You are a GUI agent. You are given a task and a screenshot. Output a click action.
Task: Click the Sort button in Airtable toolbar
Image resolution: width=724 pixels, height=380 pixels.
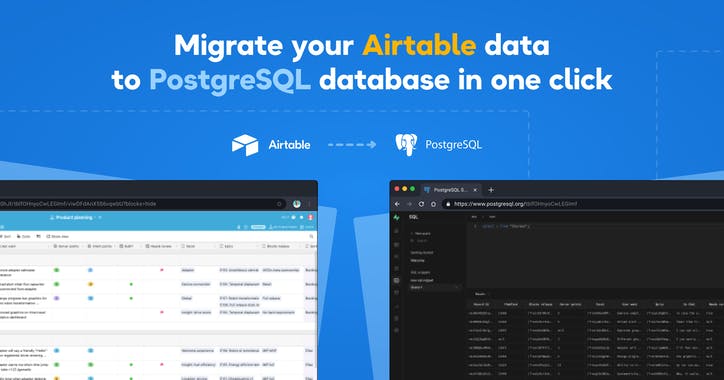6,236
